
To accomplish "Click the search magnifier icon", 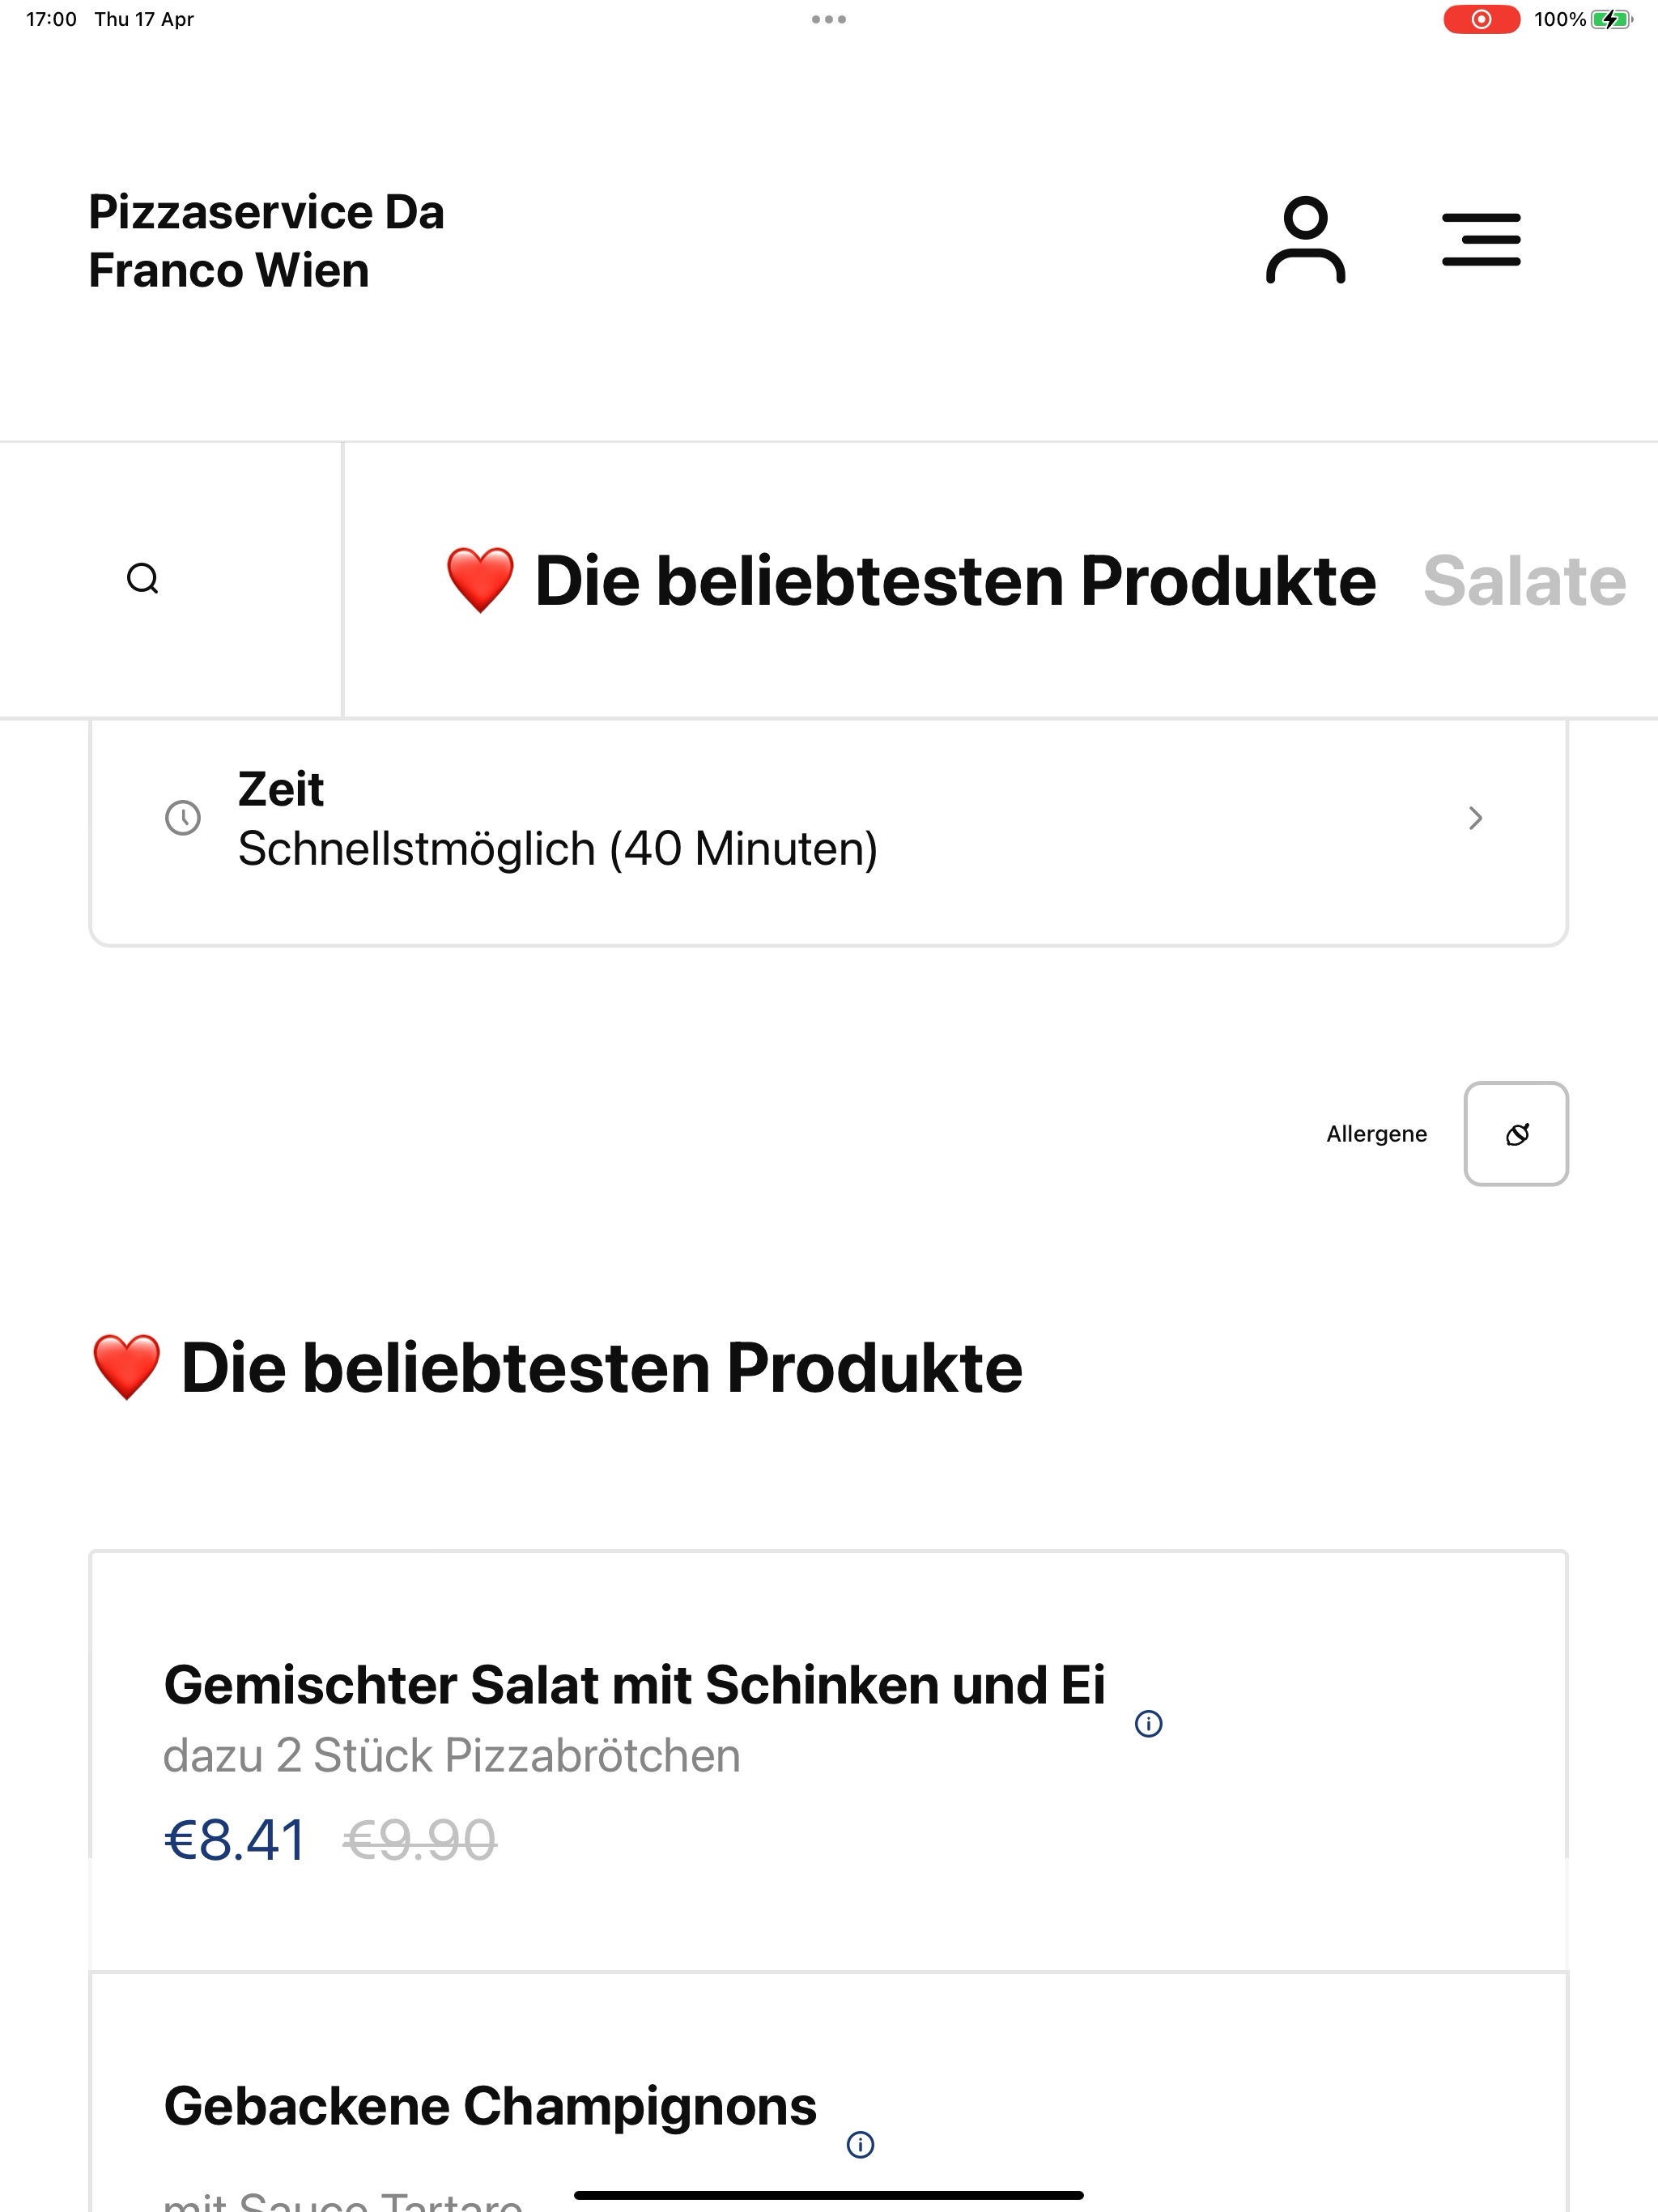I will point(143,579).
